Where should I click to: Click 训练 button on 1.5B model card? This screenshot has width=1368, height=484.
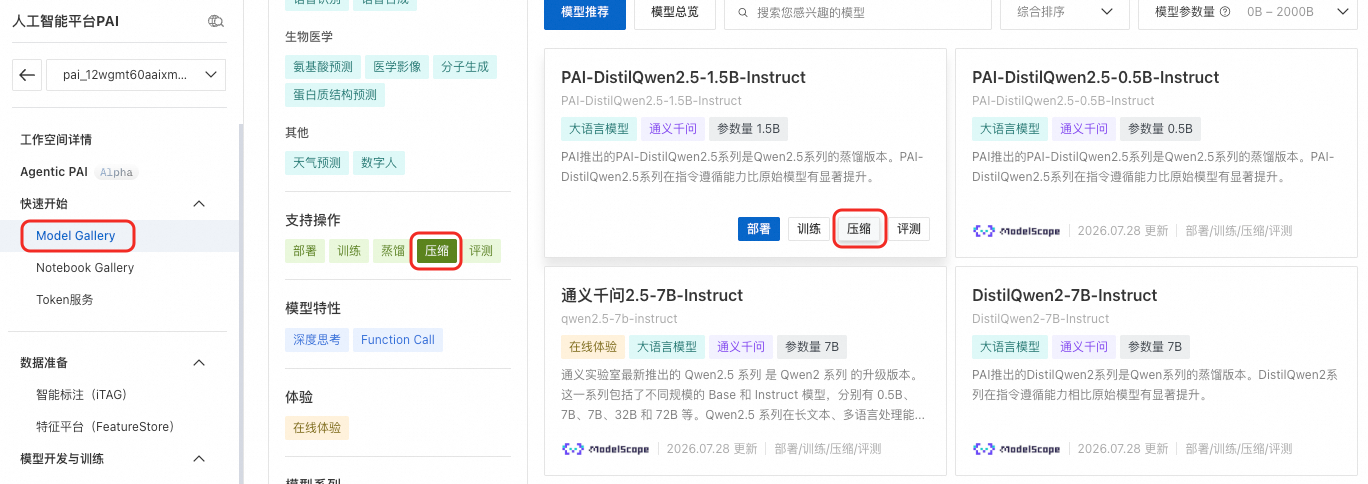(809, 229)
